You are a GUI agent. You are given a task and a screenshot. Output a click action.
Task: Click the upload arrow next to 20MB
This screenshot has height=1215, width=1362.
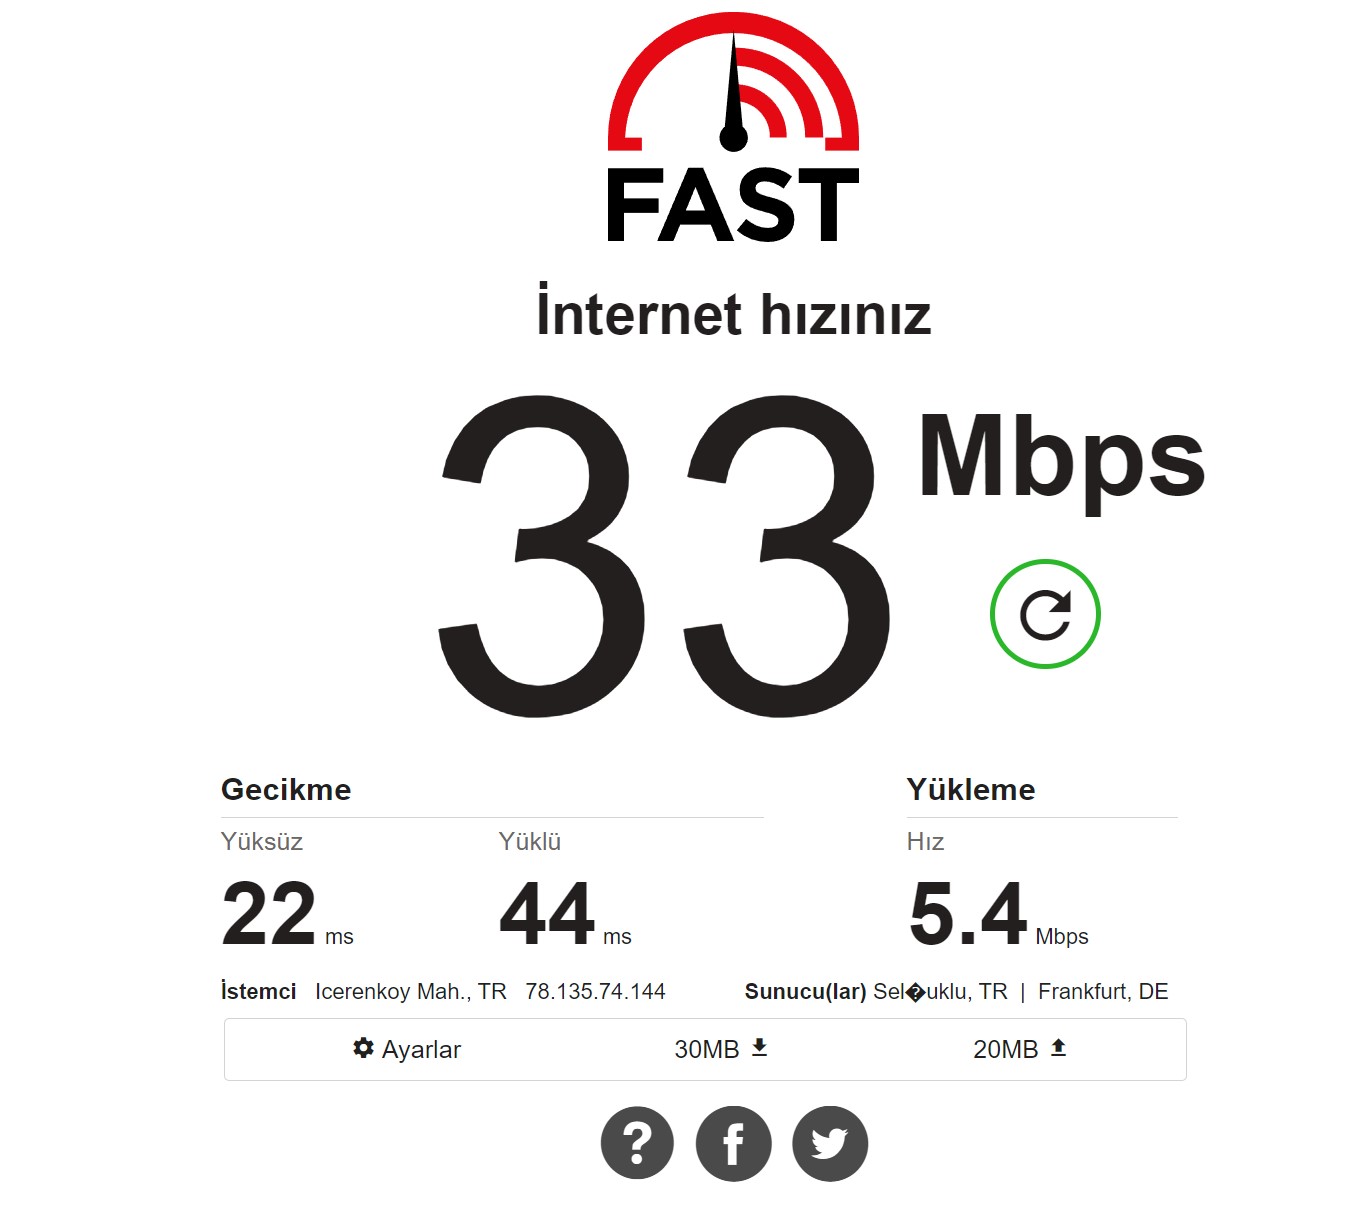(x=1058, y=1047)
